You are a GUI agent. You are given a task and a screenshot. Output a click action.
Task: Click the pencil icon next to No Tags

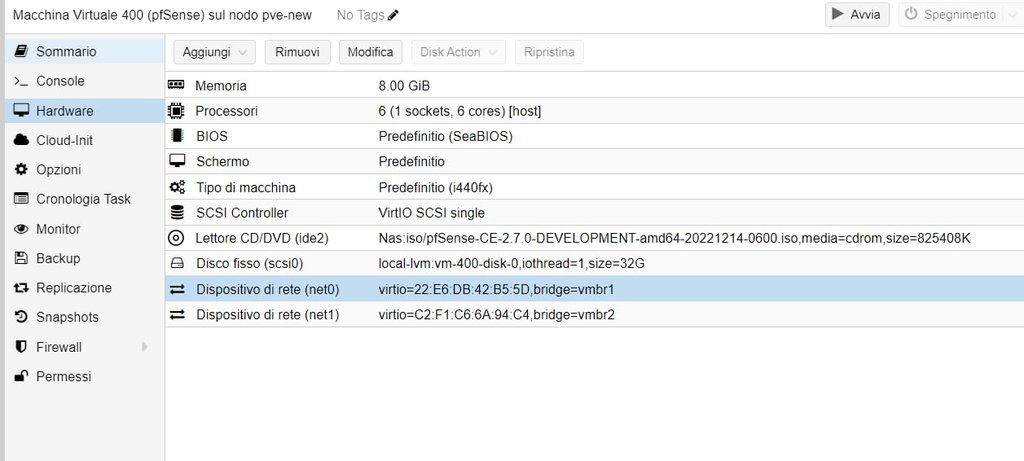[392, 15]
